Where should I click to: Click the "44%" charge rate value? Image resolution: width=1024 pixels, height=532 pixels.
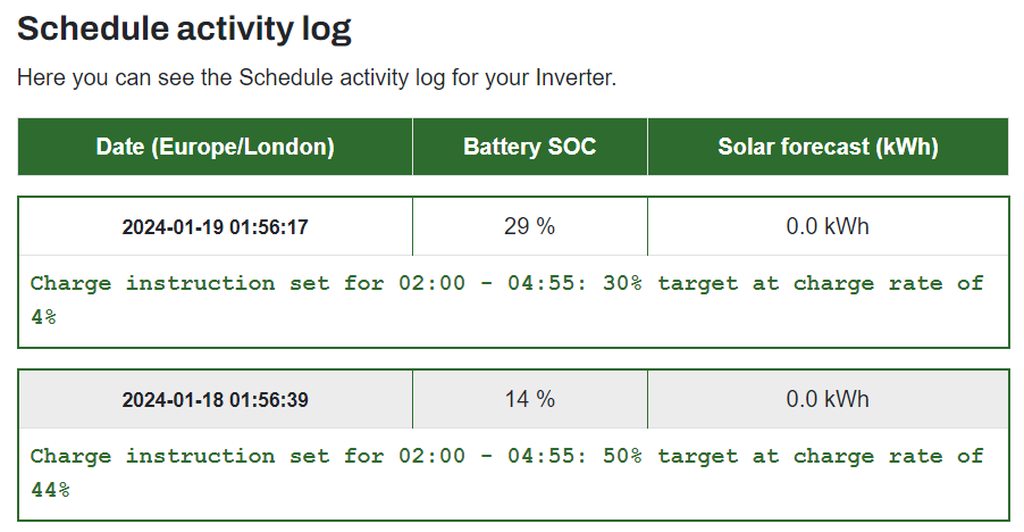pyautogui.click(x=50, y=490)
